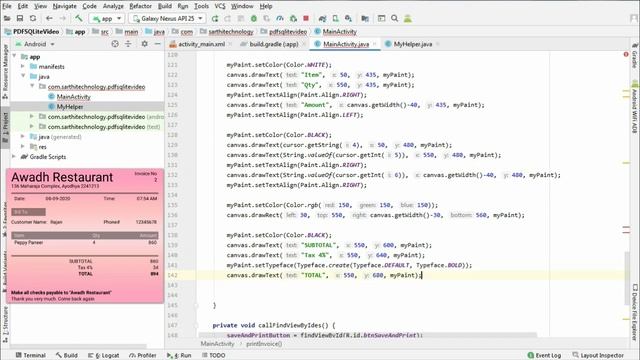Open the Terminal tool window

[31, 355]
